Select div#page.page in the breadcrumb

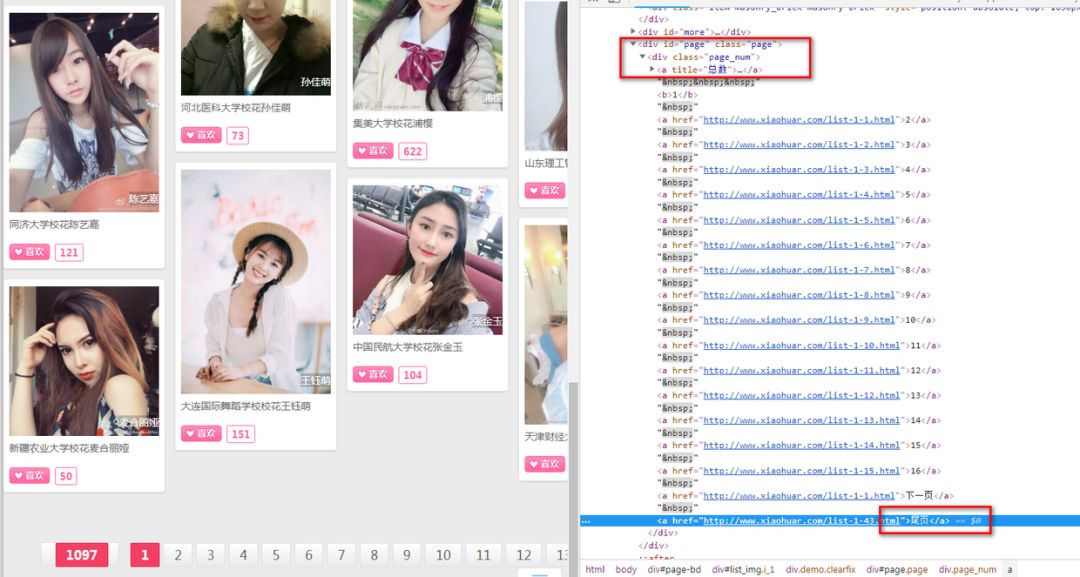(897, 569)
